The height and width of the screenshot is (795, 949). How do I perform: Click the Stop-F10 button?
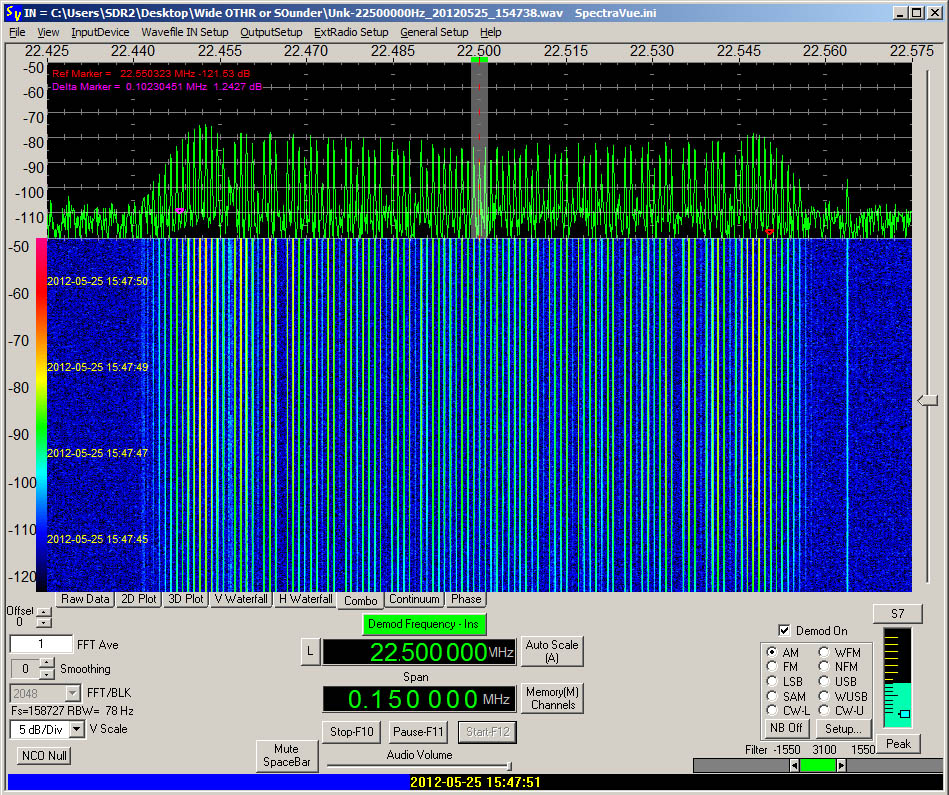click(352, 731)
